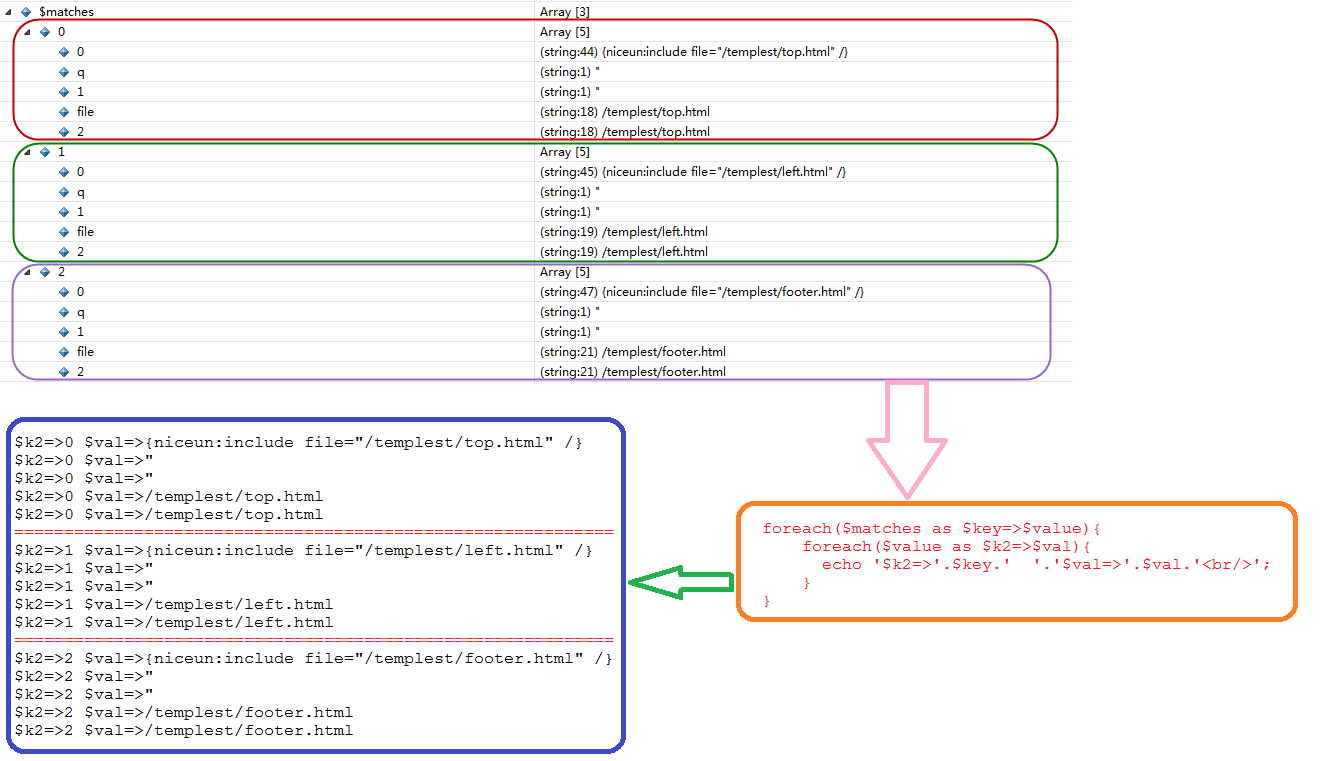Select the '(string:1) "' value of q in sub-array 1
The image size is (1323, 761).
570,192
